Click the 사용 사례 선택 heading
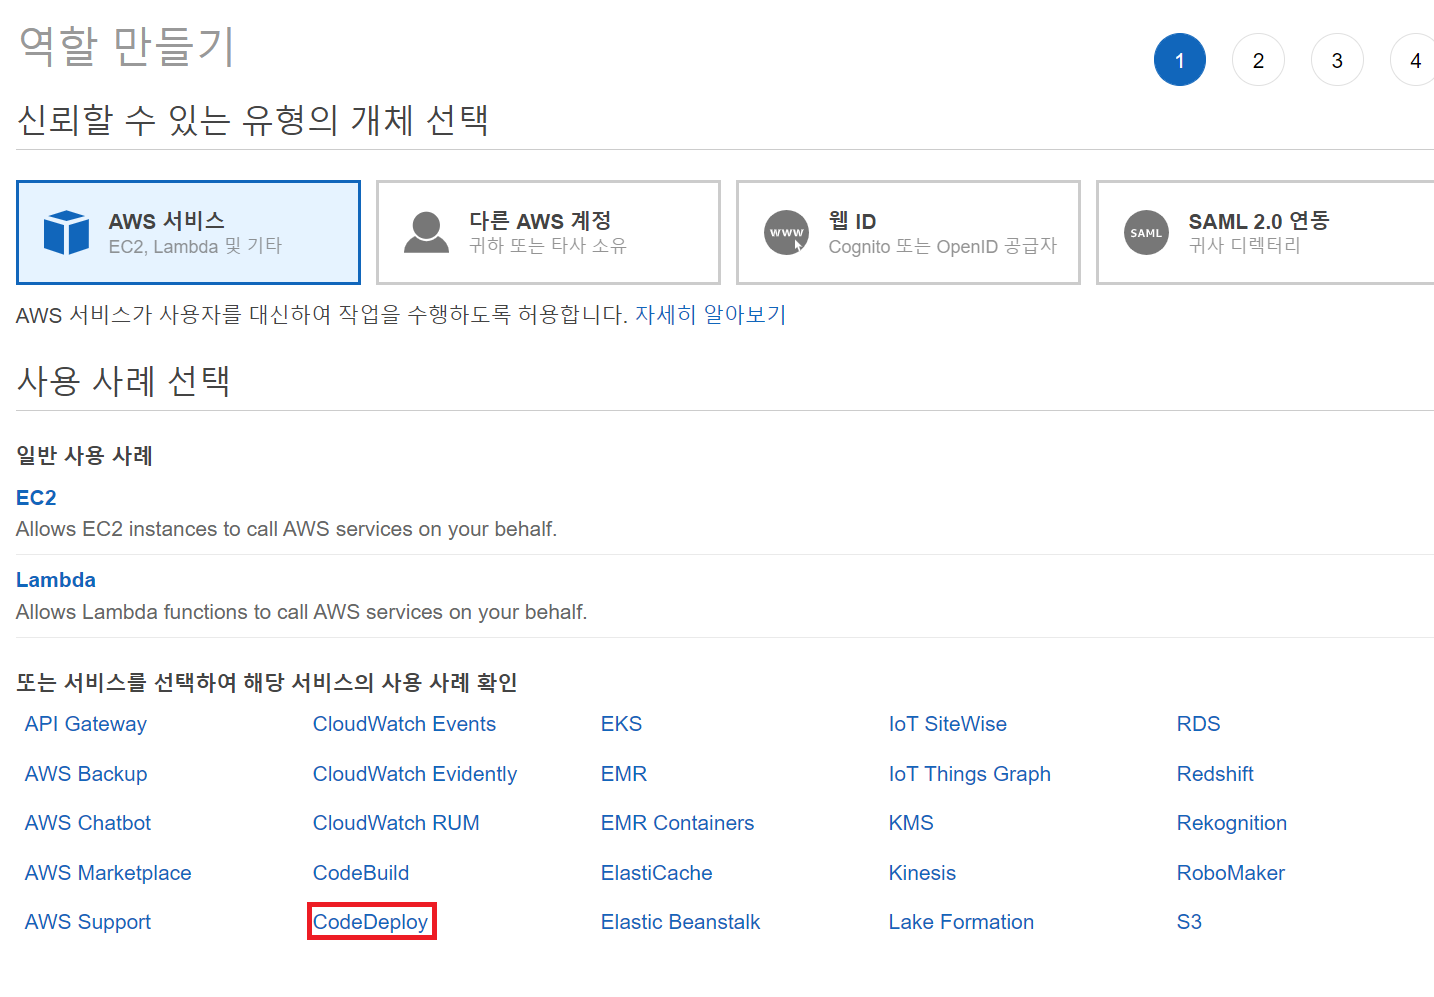 (x=124, y=381)
